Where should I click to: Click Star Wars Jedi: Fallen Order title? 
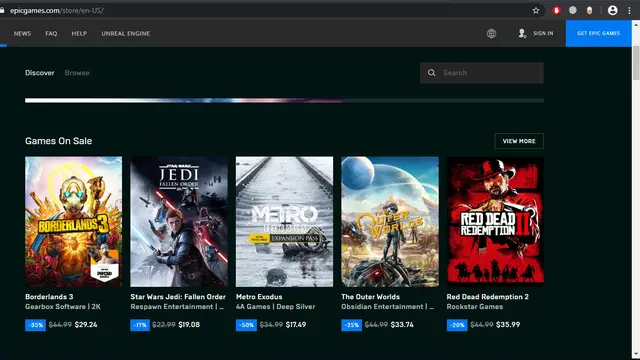point(178,297)
